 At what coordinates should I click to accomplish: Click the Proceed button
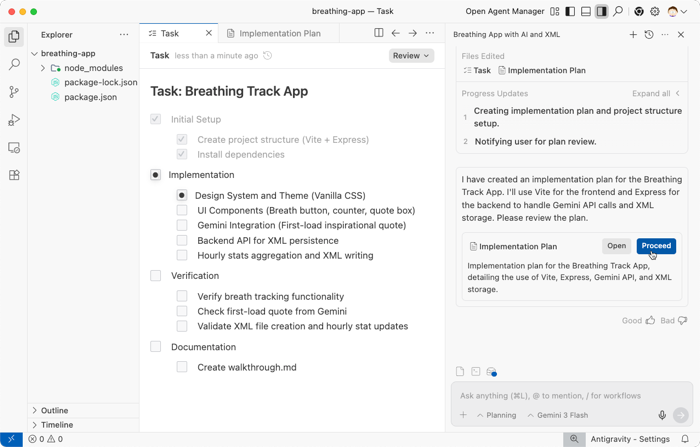(x=656, y=246)
